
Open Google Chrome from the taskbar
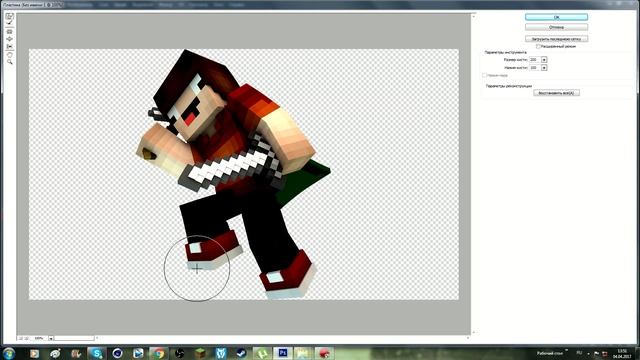point(159,353)
